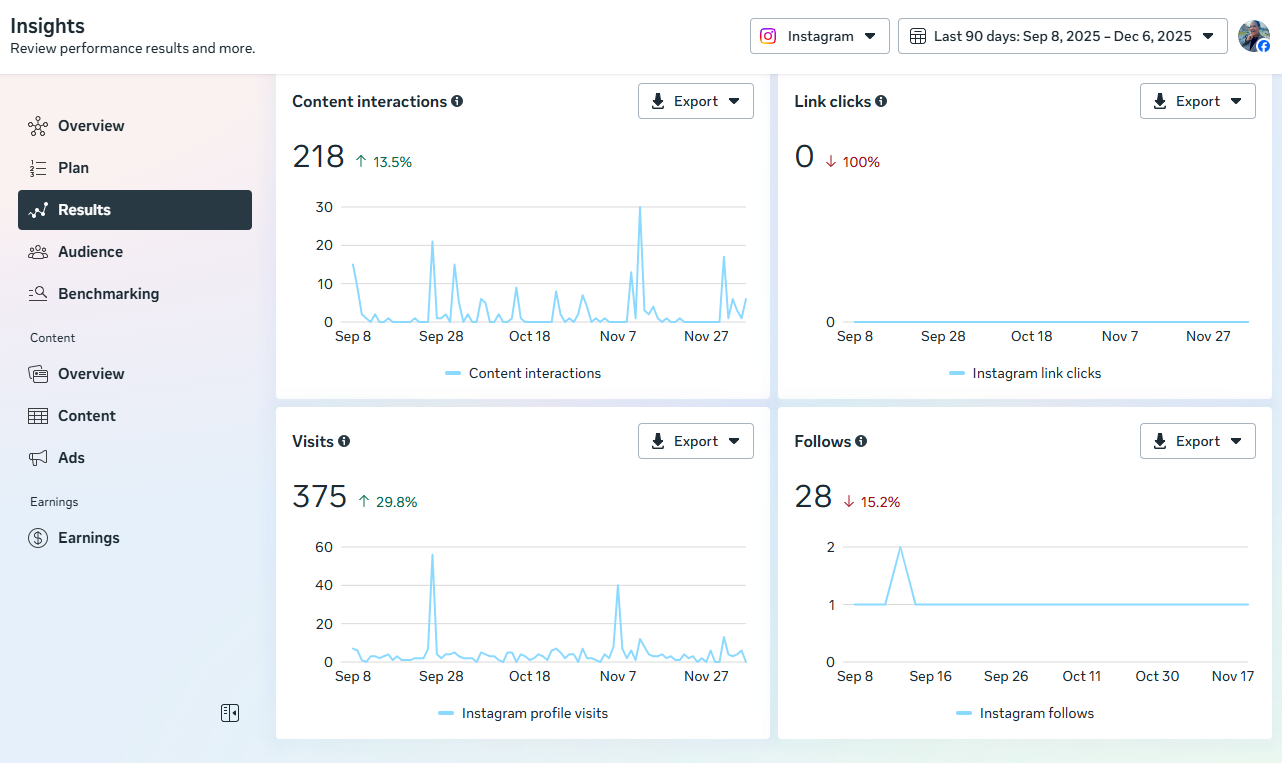Click the Earnings dollar icon in sidebar
The height and width of the screenshot is (763, 1282).
(x=38, y=538)
